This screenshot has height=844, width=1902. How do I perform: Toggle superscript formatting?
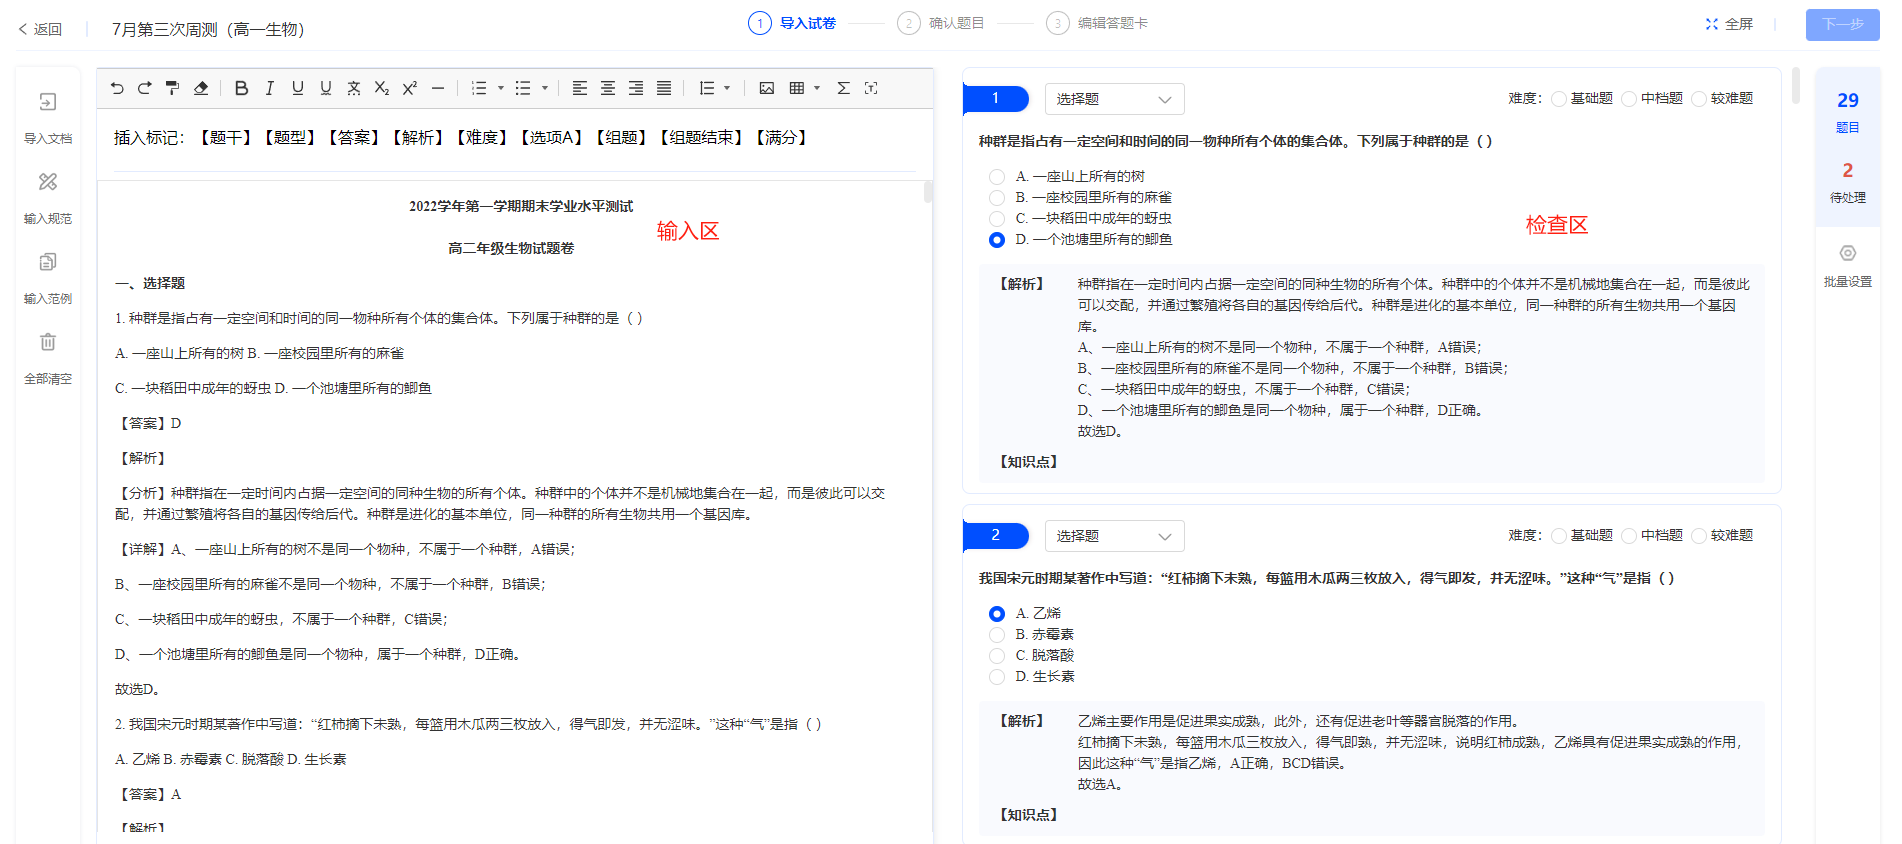click(x=409, y=88)
